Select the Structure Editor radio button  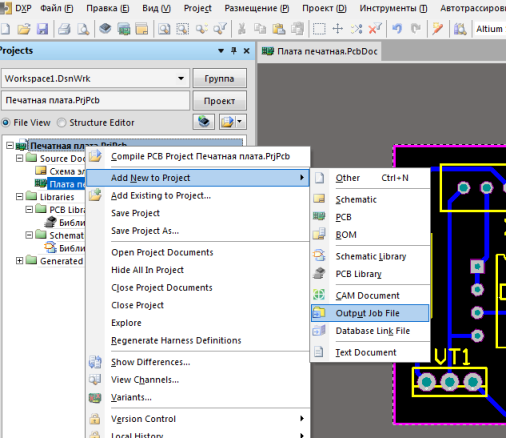click(61, 123)
